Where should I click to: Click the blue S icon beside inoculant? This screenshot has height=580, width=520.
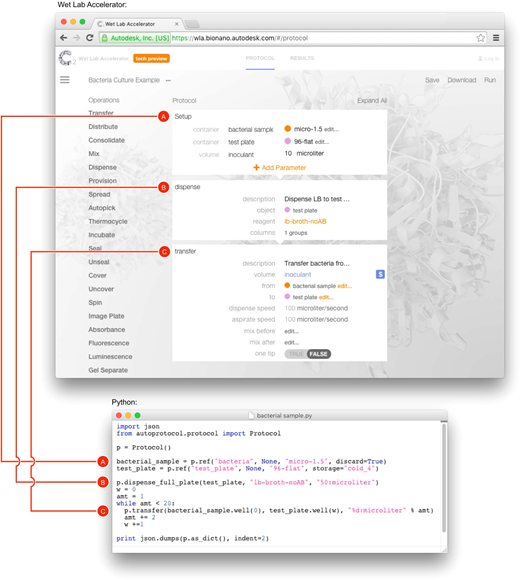[380, 274]
